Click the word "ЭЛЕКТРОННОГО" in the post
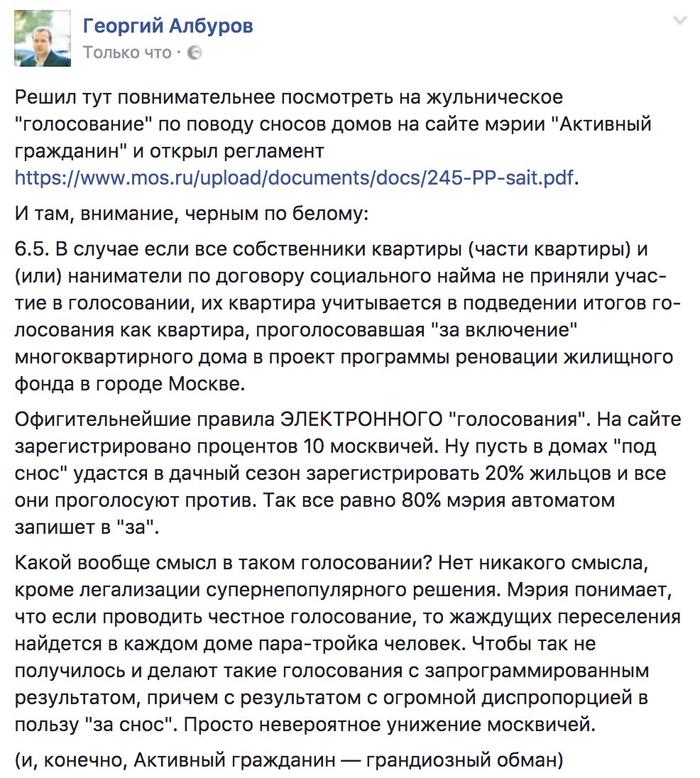The width and height of the screenshot is (700, 778). point(361,420)
